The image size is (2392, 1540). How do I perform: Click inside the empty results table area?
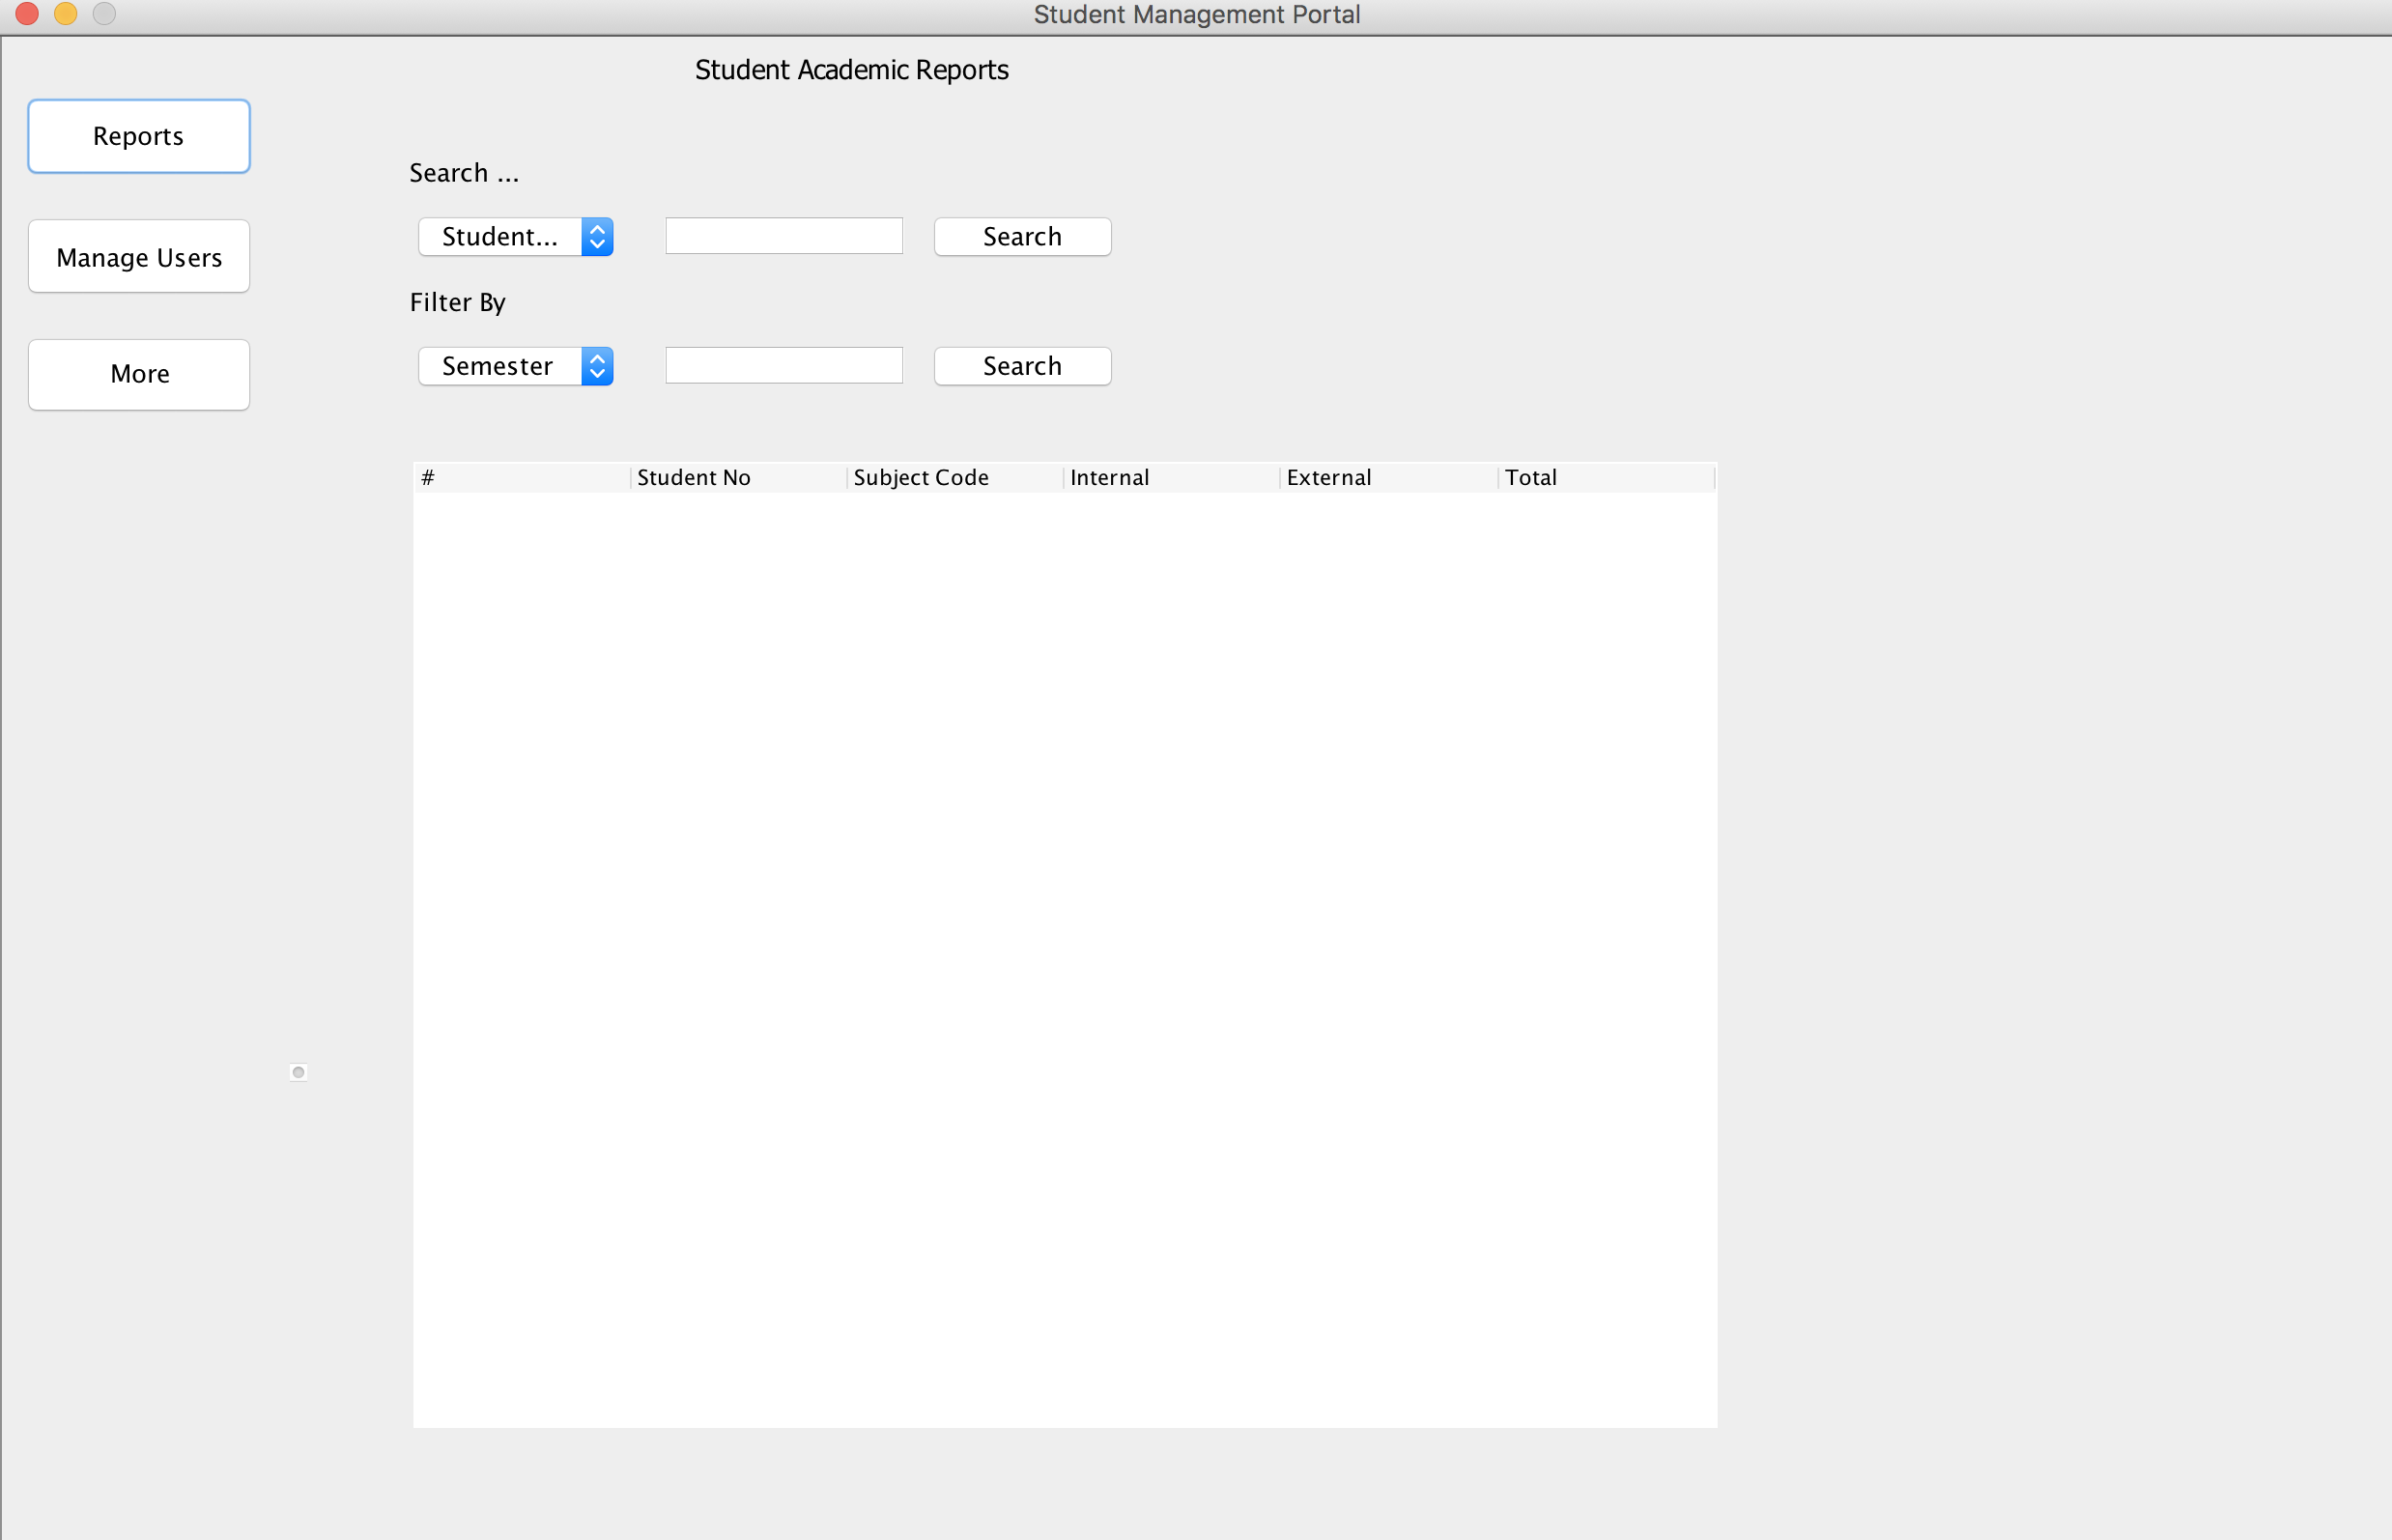point(1065,958)
